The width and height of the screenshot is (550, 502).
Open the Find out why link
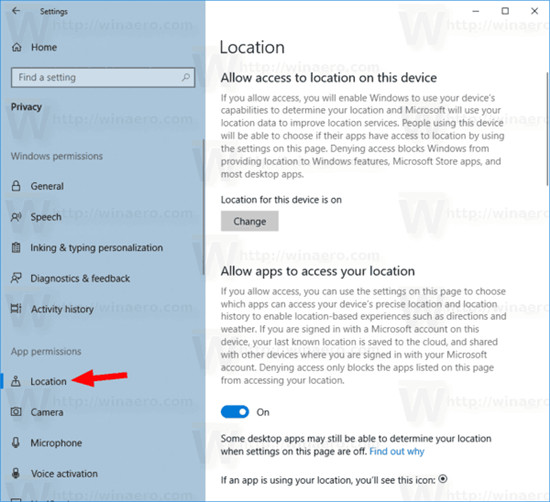(397, 451)
